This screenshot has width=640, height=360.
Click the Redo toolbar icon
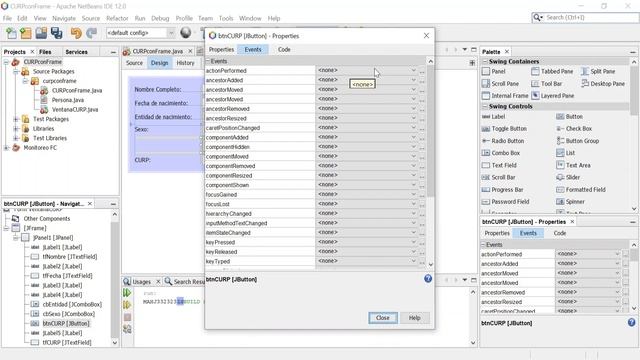click(91, 33)
